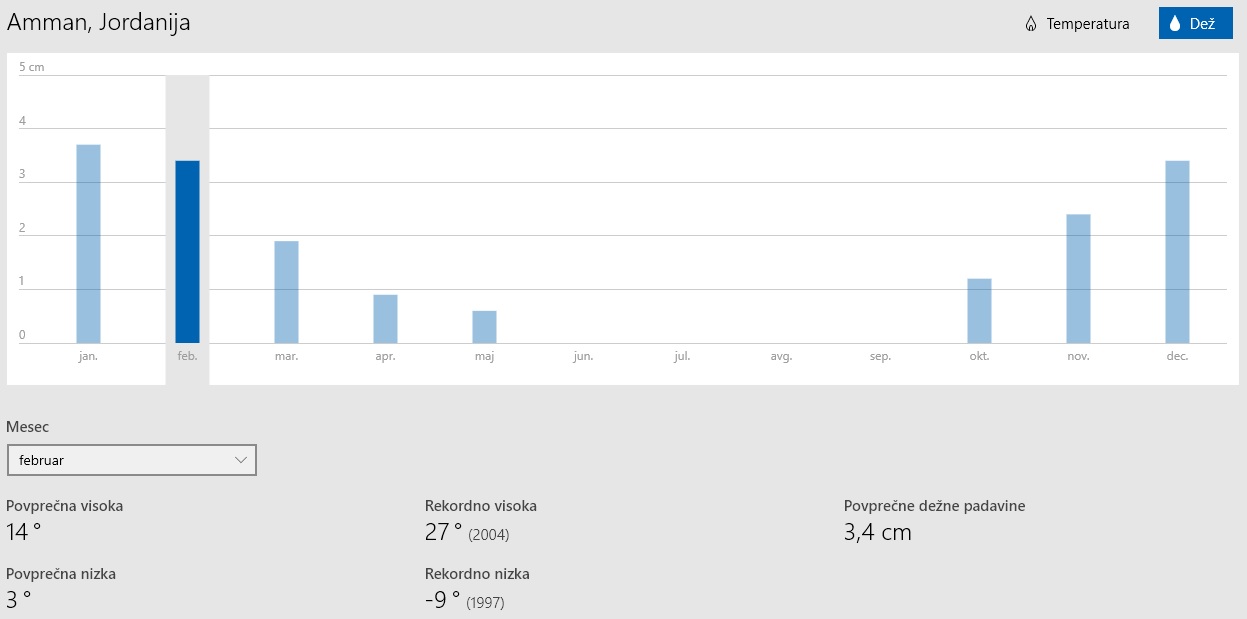This screenshot has width=1247, height=619.
Task: Click the 3,4 cm average rainfall value
Action: [x=878, y=532]
